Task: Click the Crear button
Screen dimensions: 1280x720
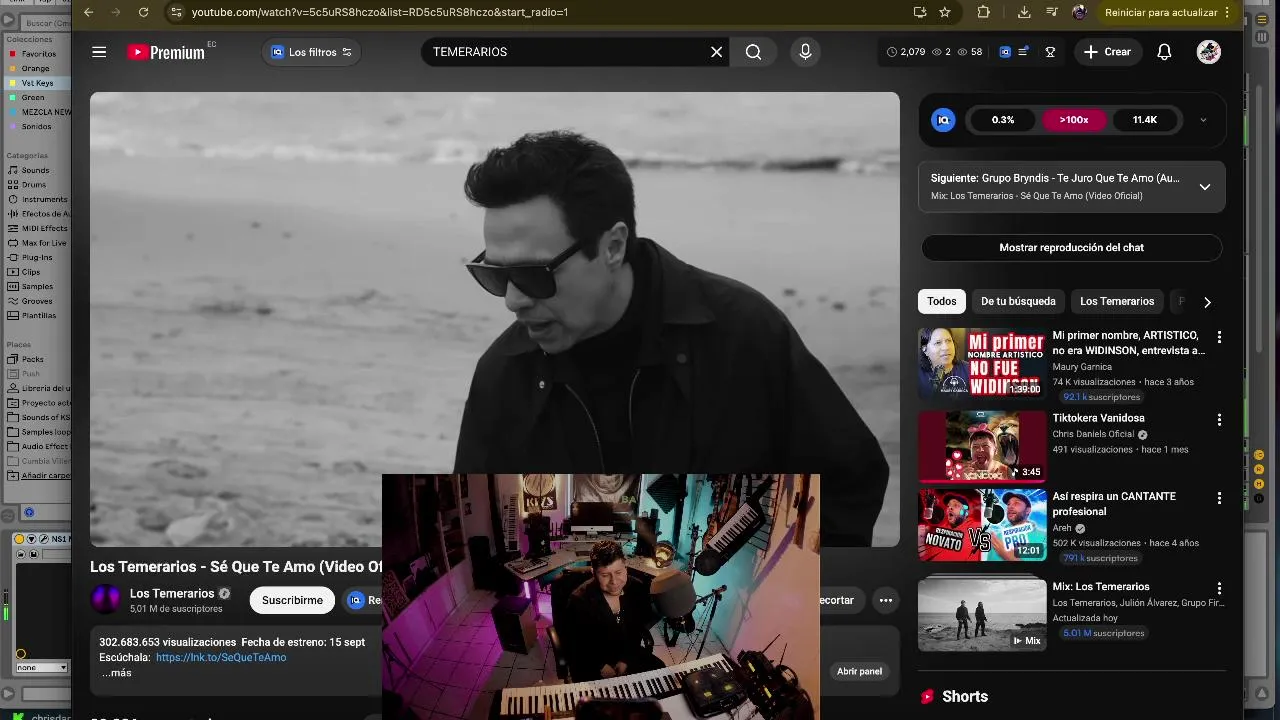Action: [x=1107, y=52]
